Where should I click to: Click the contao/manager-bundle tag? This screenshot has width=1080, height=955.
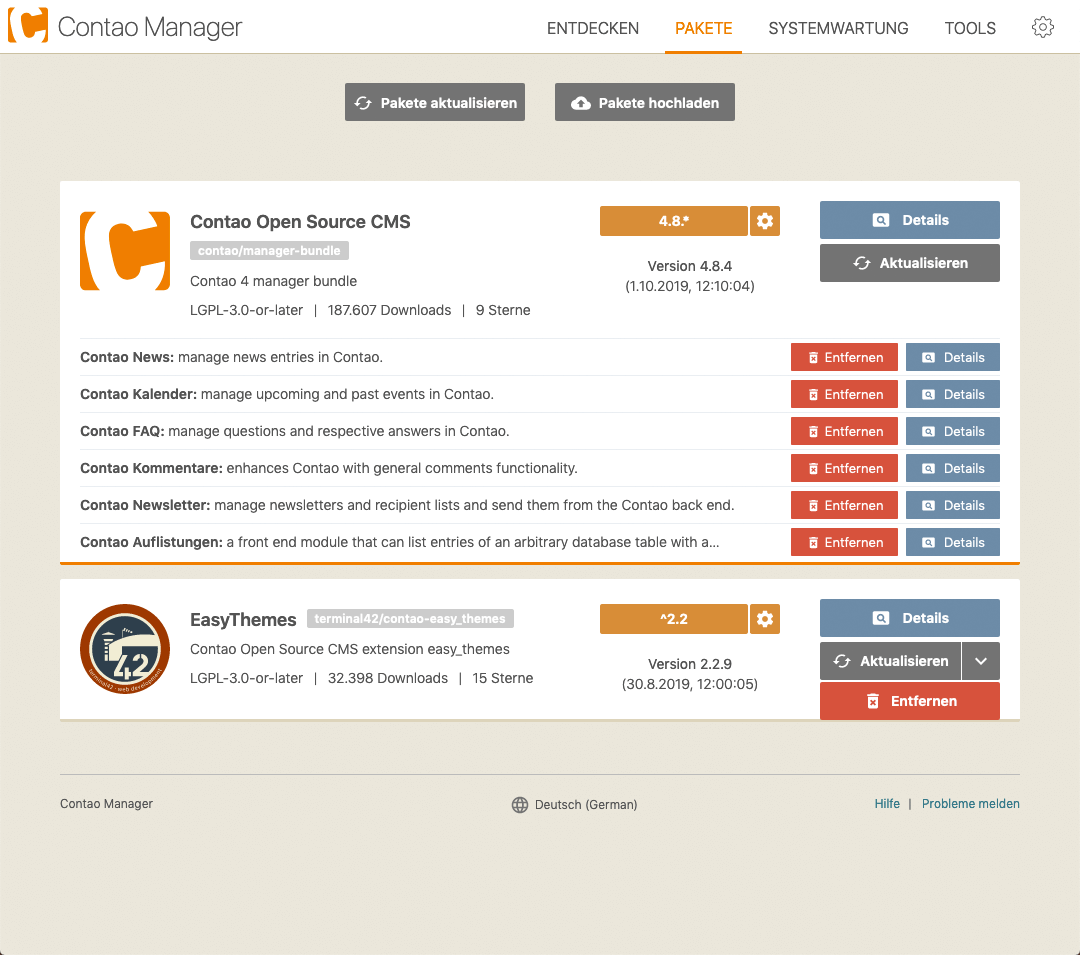(x=269, y=251)
